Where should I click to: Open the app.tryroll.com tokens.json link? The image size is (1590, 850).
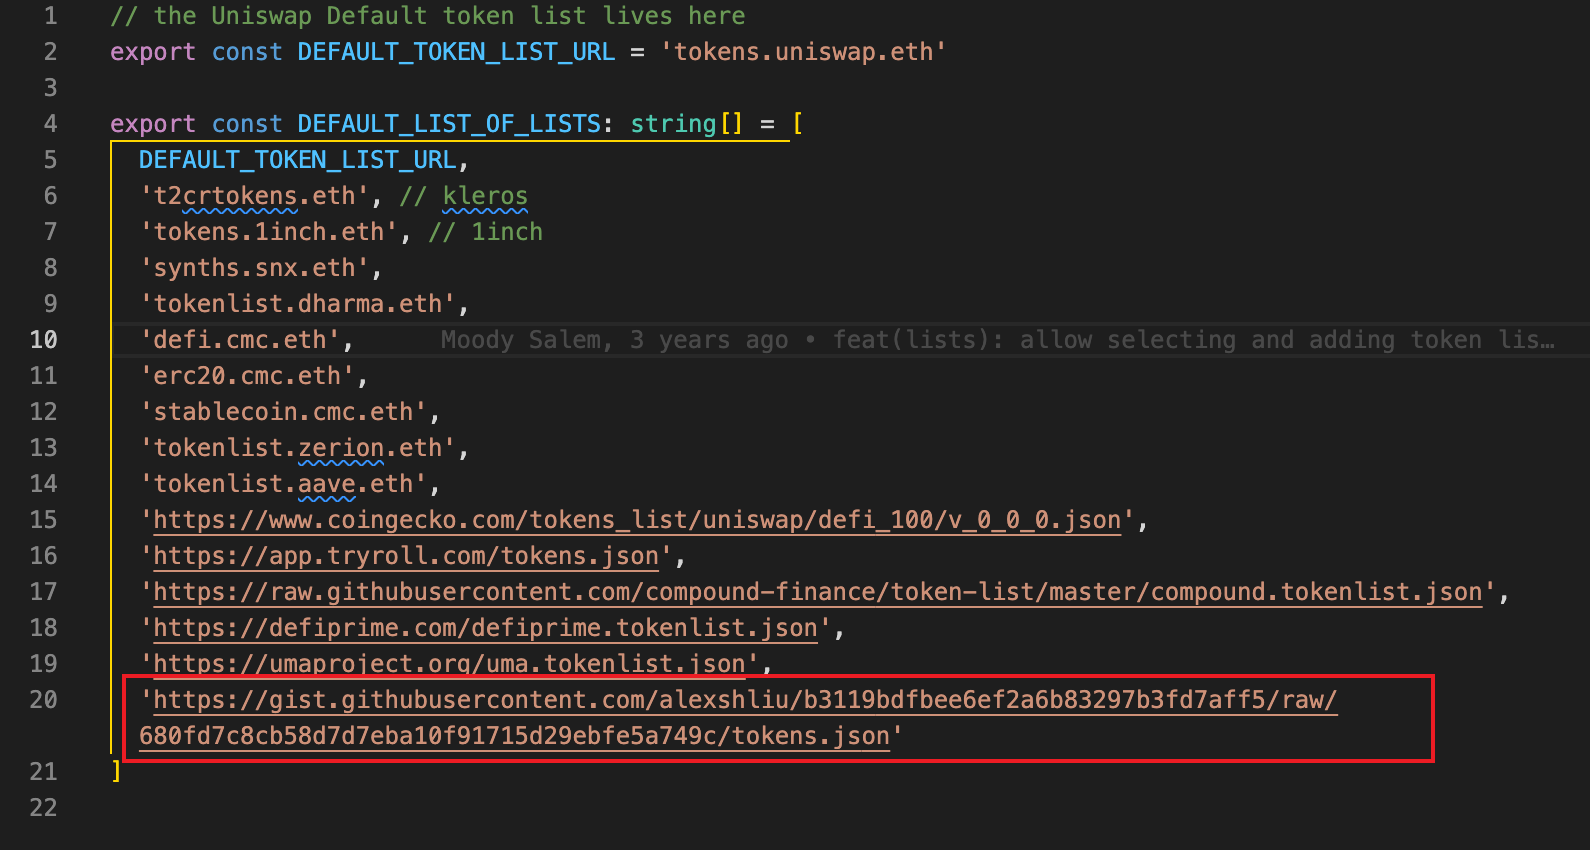406,556
